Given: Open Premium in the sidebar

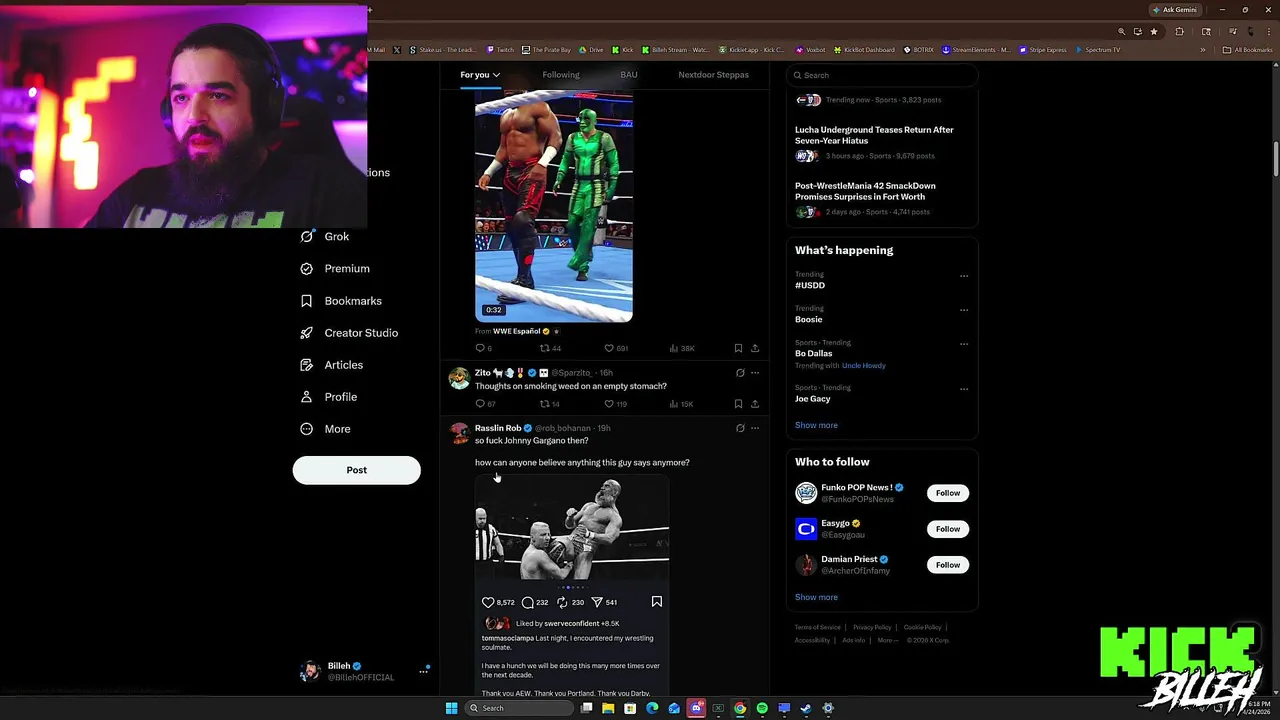Looking at the screenshot, I should click(335, 269).
